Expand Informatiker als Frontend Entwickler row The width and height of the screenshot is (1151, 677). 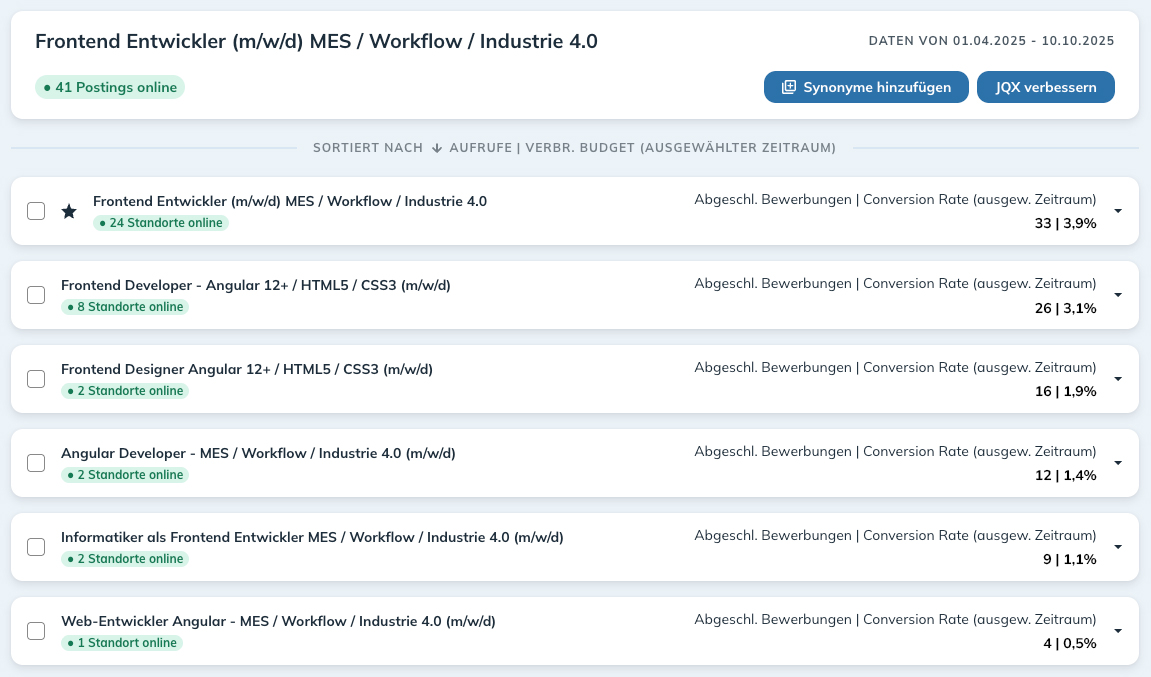[1117, 547]
